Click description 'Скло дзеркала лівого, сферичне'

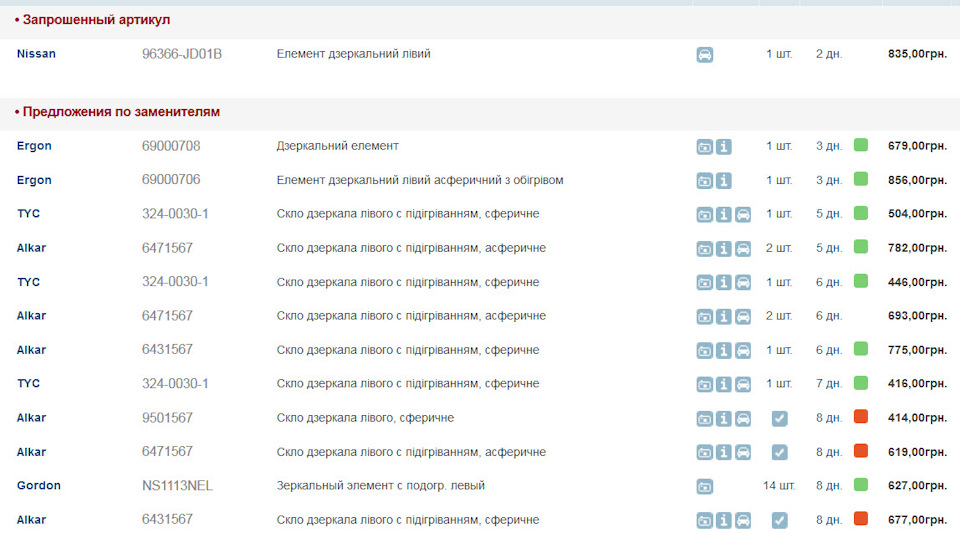tap(365, 418)
